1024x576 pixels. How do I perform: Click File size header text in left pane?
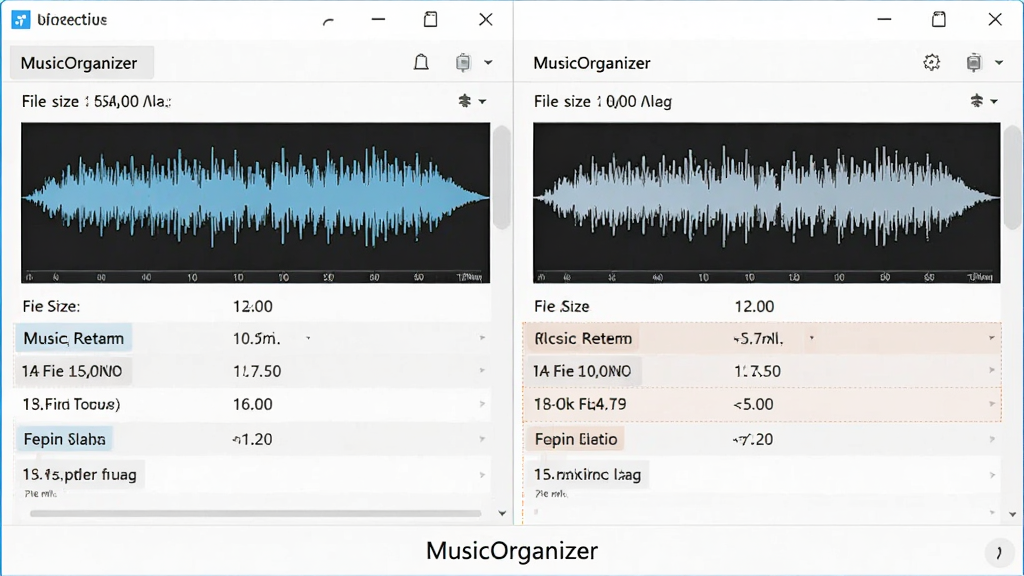click(96, 101)
